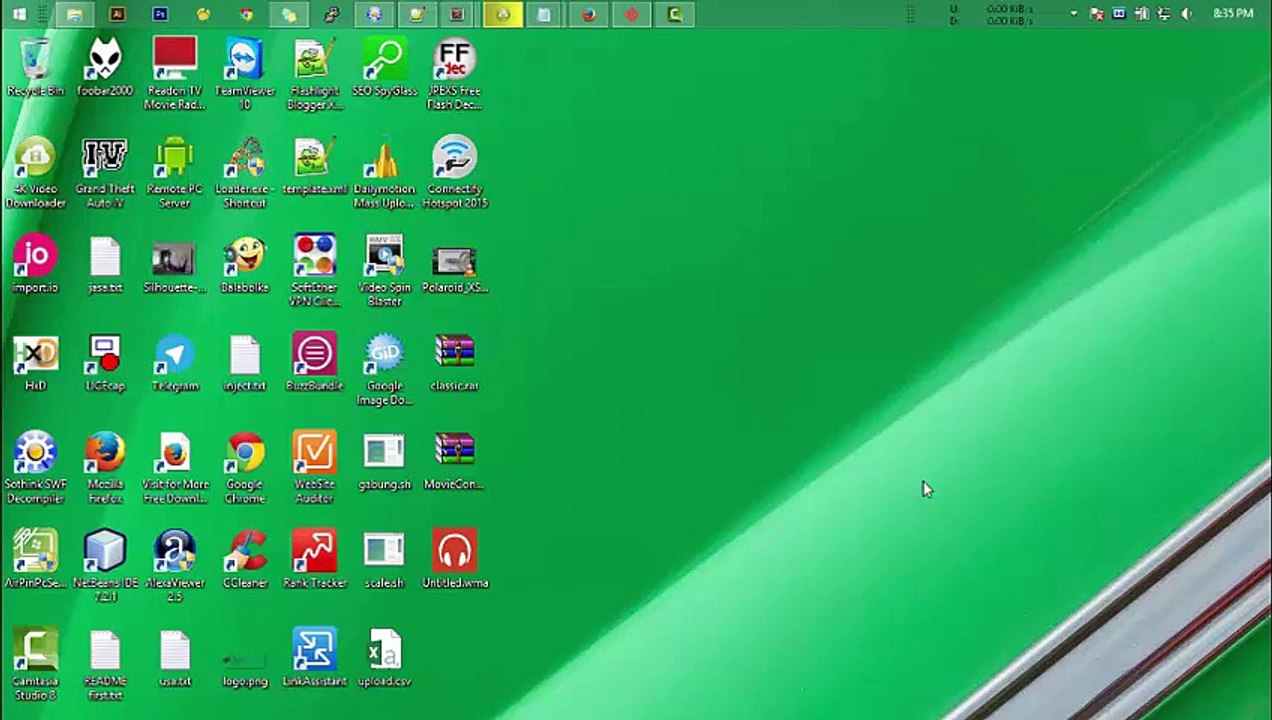1272x720 pixels.
Task: Open Adobe Illustrator from the taskbar
Action: tap(117, 14)
